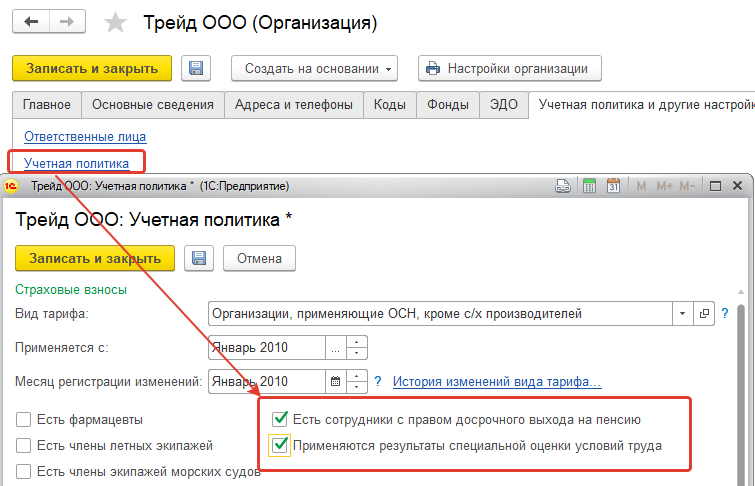Image resolution: width=755 pixels, height=486 pixels.
Task: Uncheck Применяются результаты специальной оценки условий труда
Action: point(280,445)
